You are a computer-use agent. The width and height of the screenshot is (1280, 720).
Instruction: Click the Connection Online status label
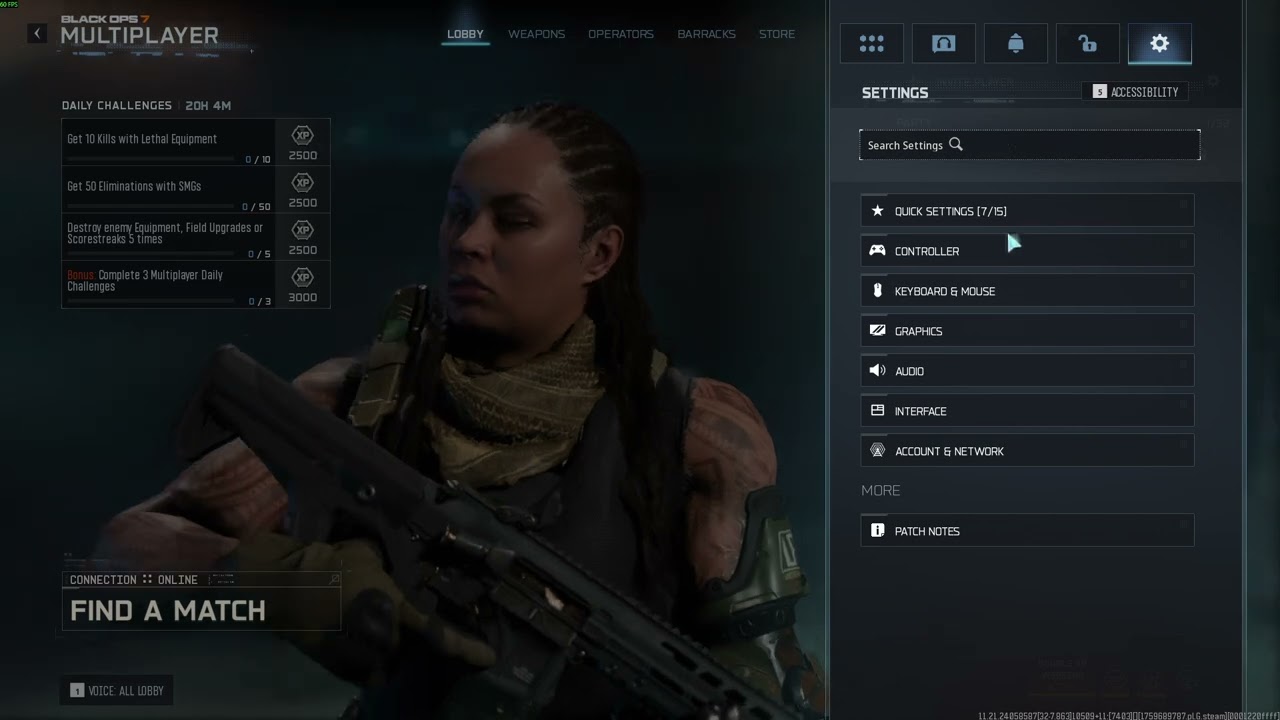[134, 580]
